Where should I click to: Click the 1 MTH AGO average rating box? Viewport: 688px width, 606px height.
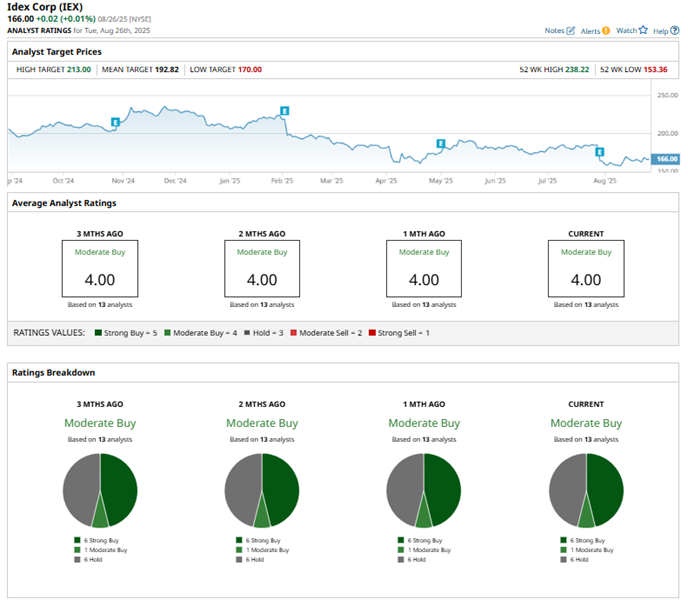tap(424, 269)
